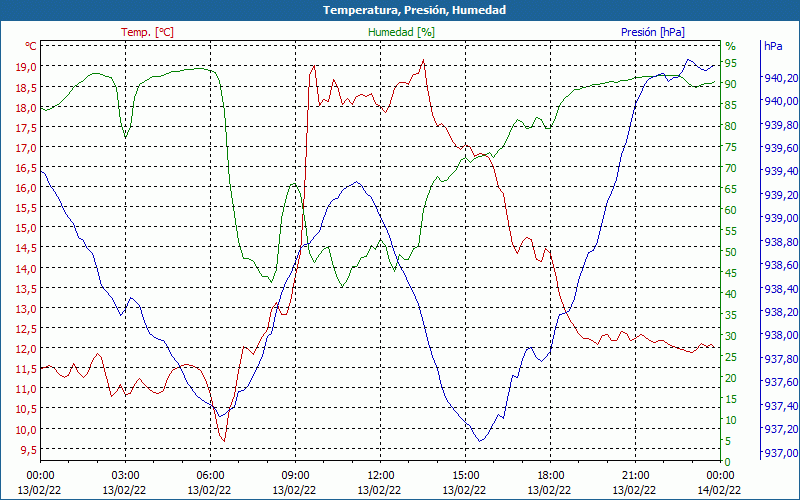Select the 15,0 temperature axis tick
Viewport: 800px width, 500px height.
(27, 228)
